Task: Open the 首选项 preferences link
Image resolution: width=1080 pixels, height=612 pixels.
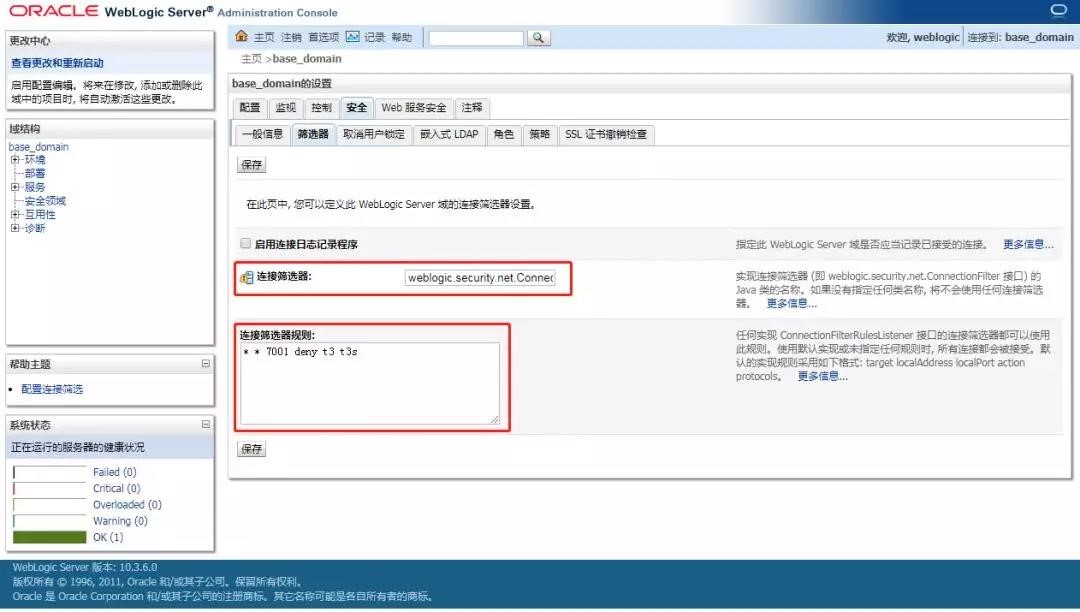Action: tap(324, 37)
